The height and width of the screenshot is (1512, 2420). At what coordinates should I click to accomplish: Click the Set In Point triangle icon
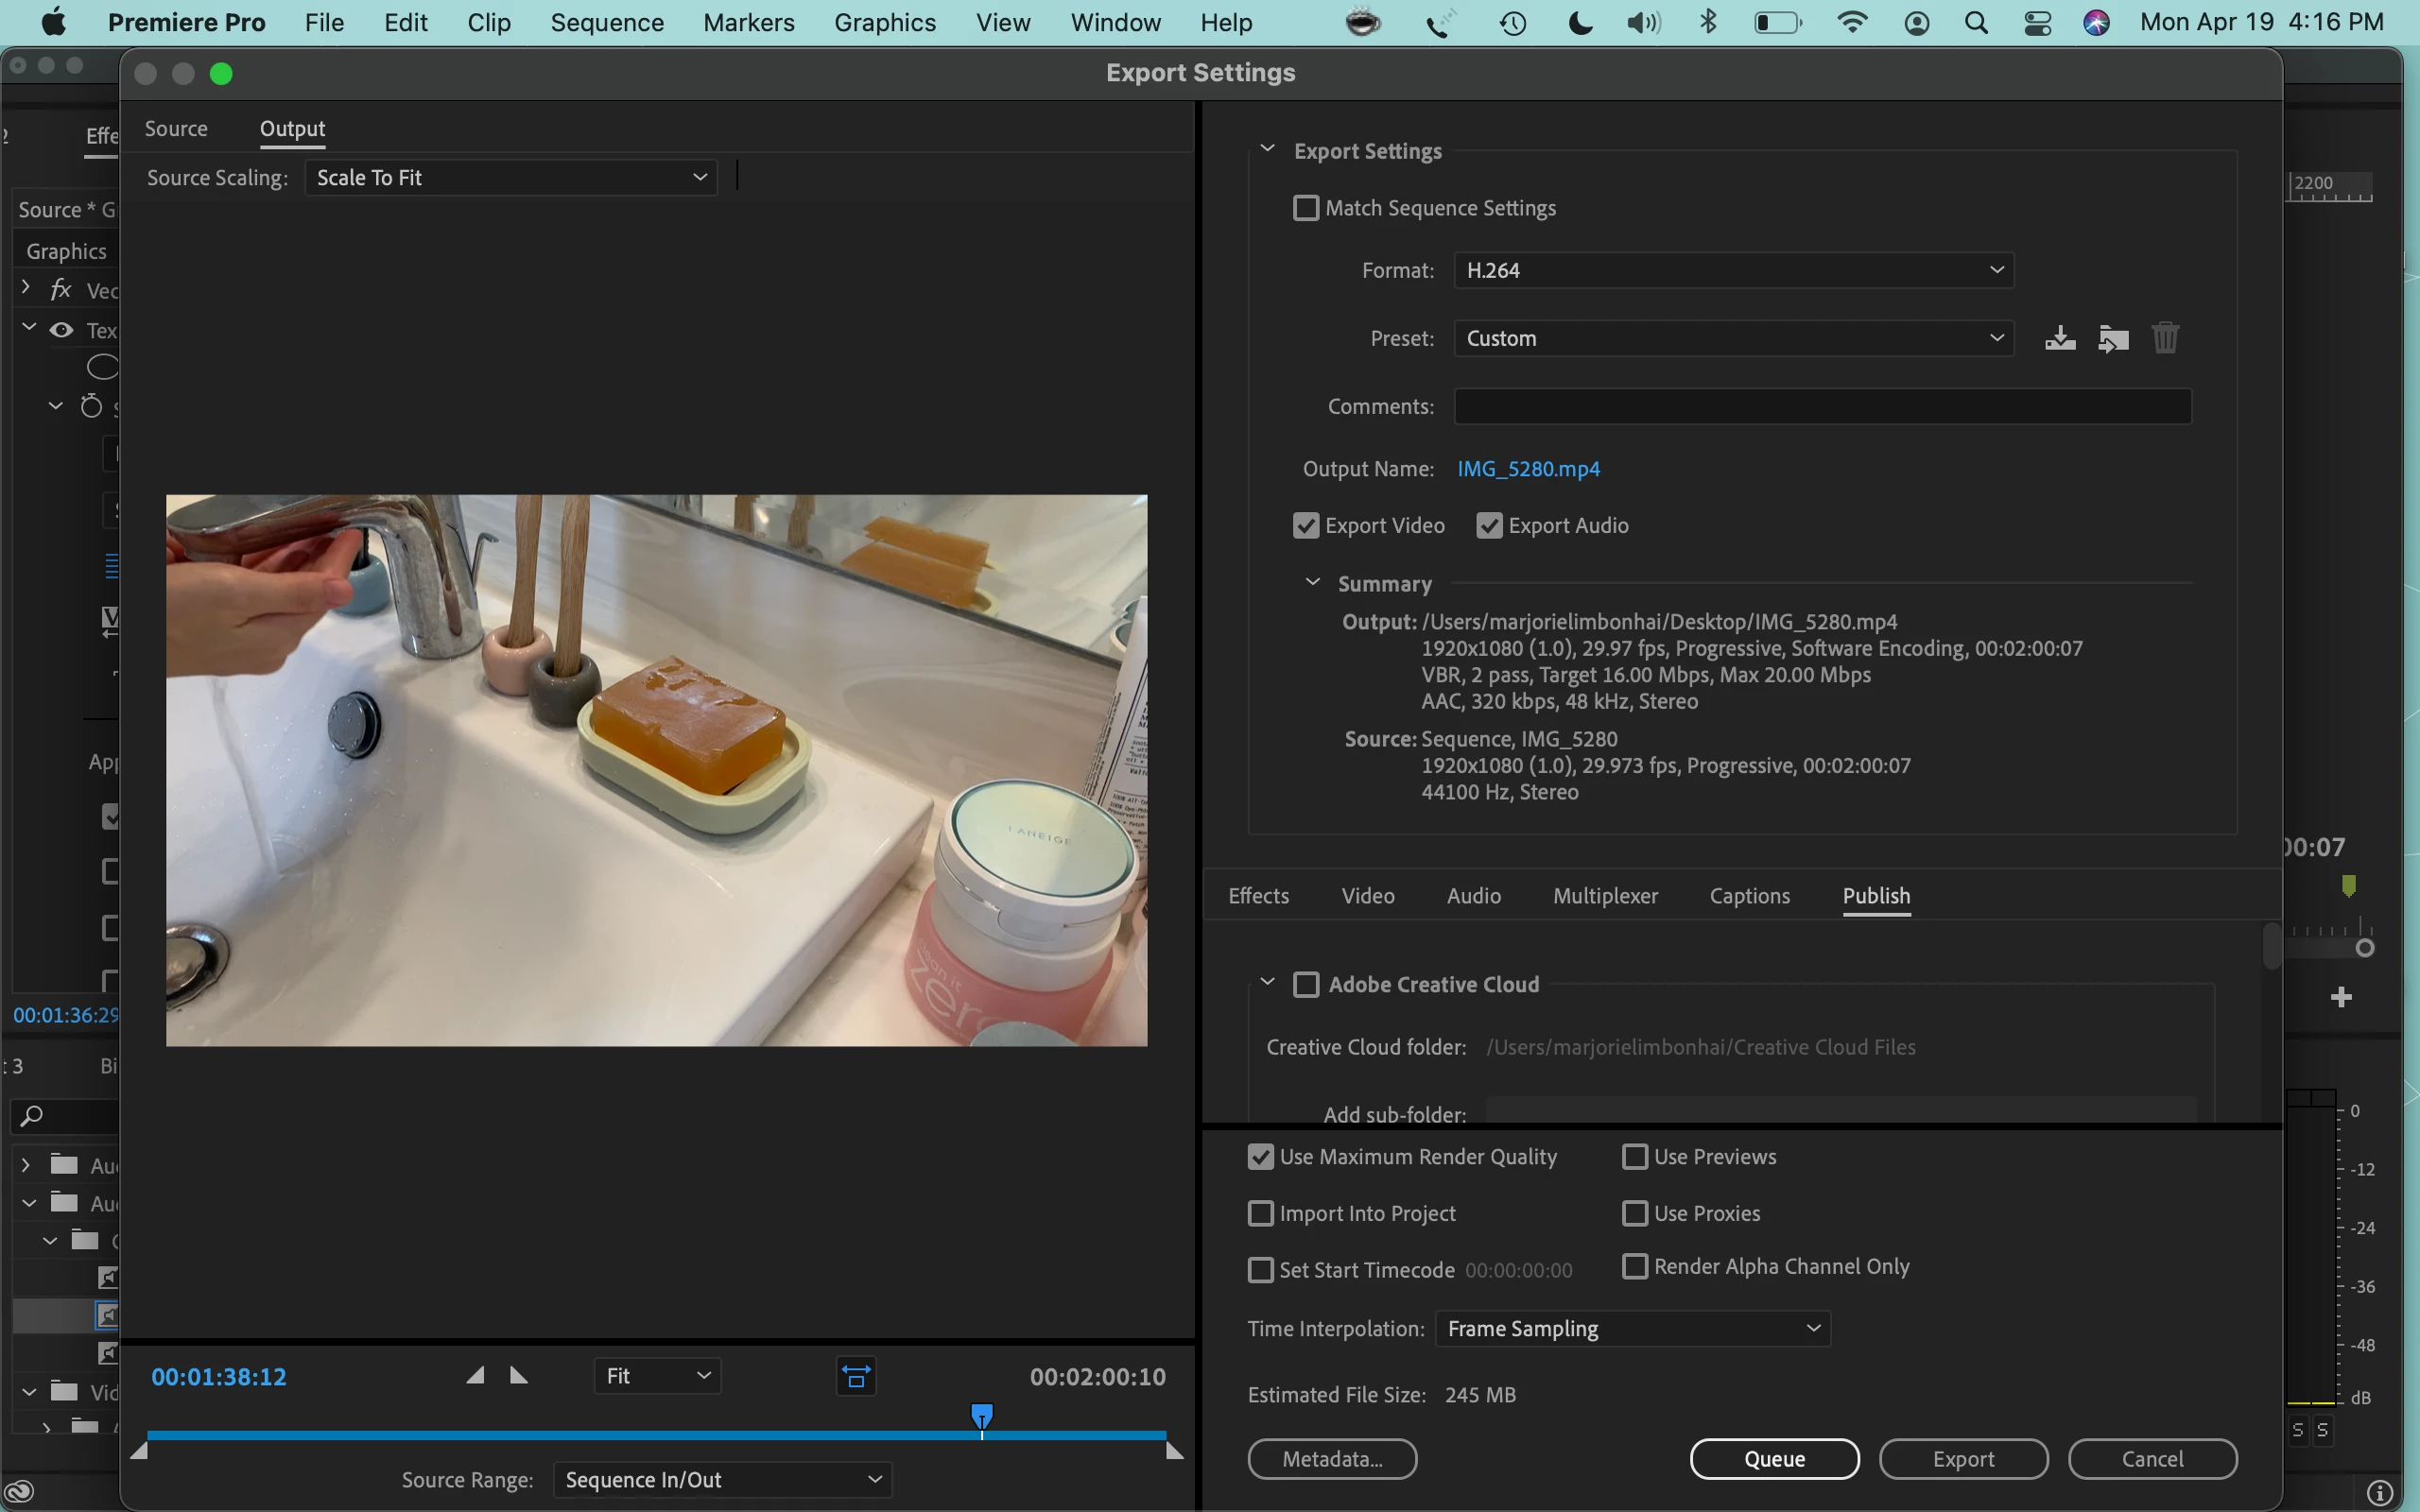[x=476, y=1376]
